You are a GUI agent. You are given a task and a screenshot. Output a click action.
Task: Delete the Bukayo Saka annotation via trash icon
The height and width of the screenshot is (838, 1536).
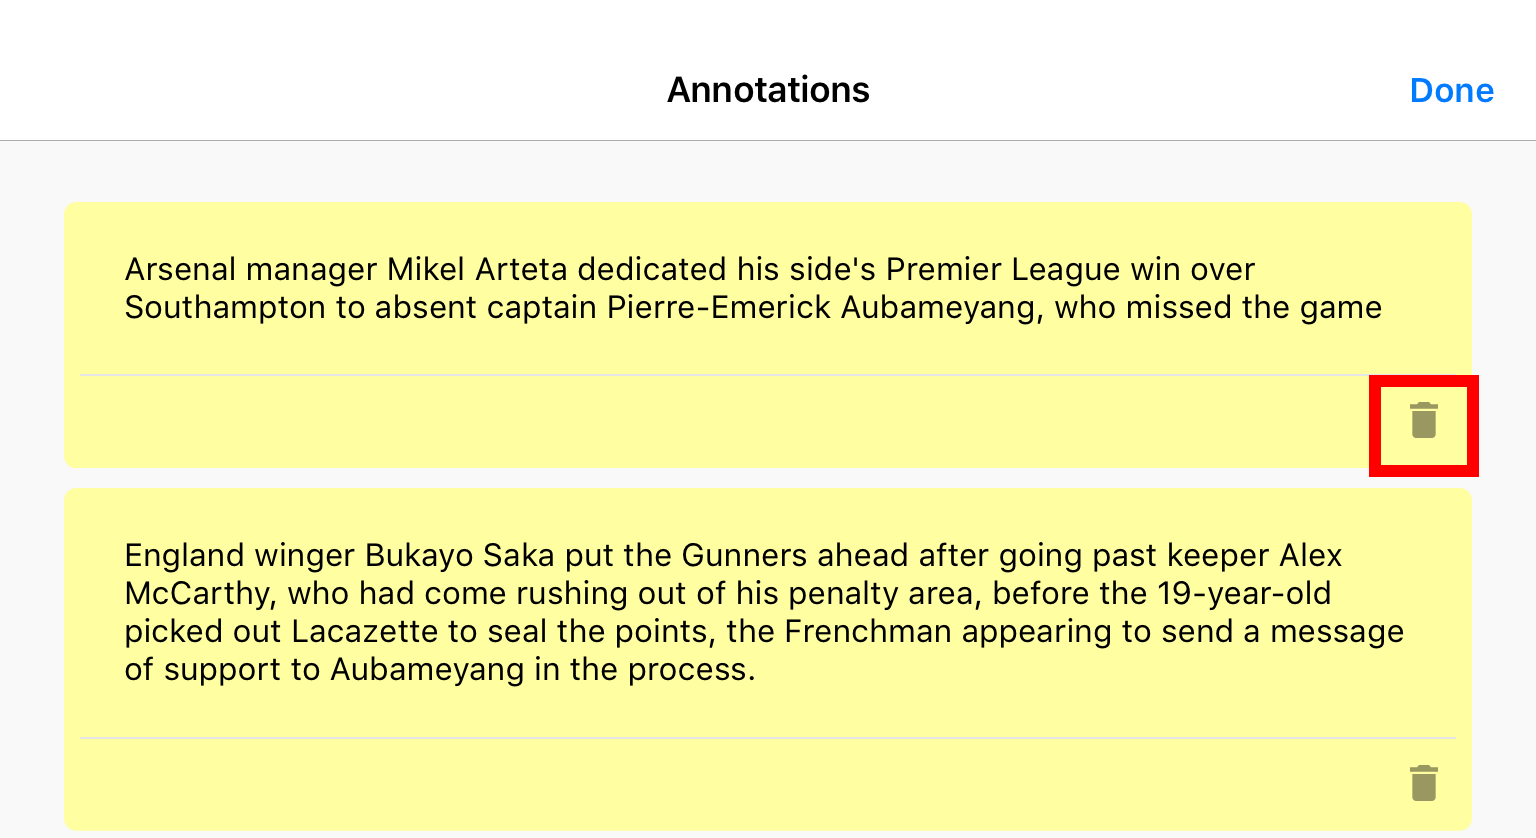[x=1423, y=783]
